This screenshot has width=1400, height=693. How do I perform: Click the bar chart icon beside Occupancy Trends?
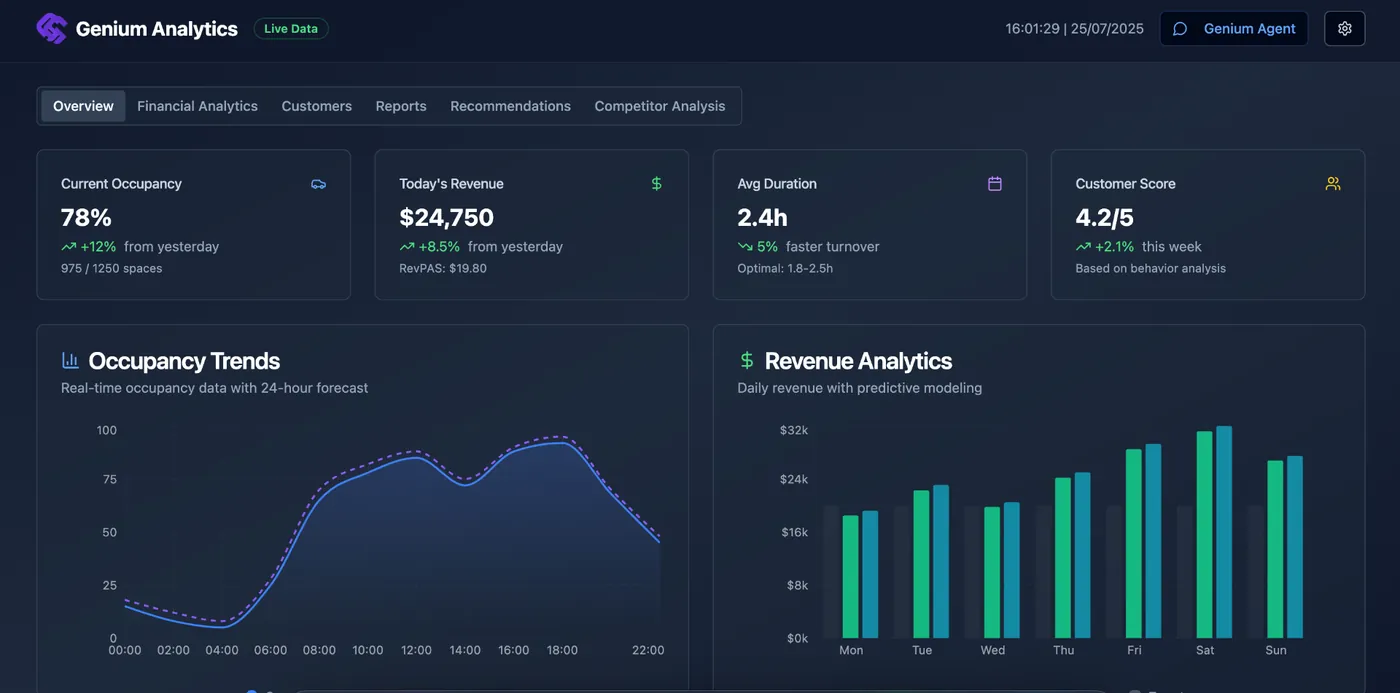pyautogui.click(x=70, y=360)
